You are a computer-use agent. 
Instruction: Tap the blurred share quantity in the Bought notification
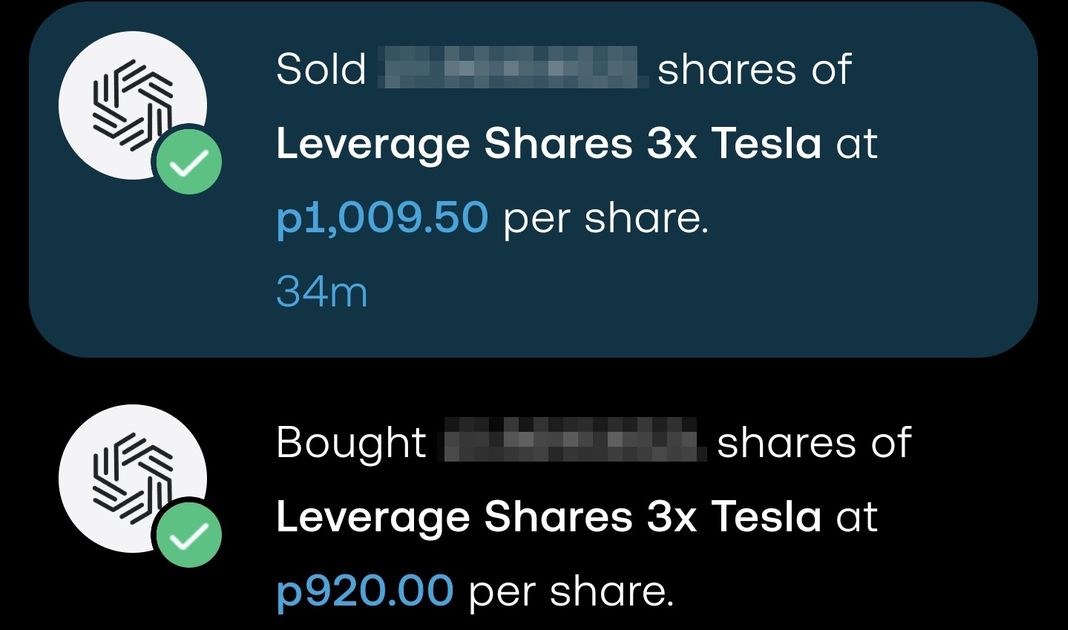tap(571, 443)
